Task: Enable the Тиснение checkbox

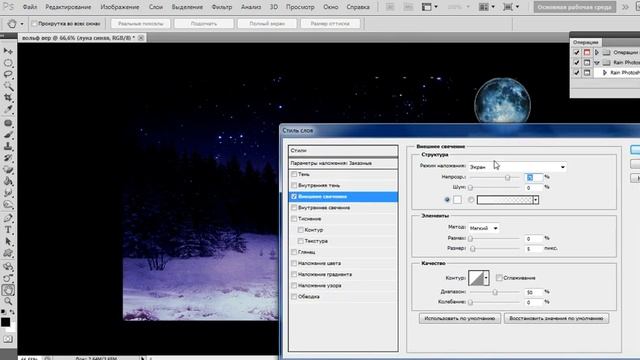Action: 294,219
